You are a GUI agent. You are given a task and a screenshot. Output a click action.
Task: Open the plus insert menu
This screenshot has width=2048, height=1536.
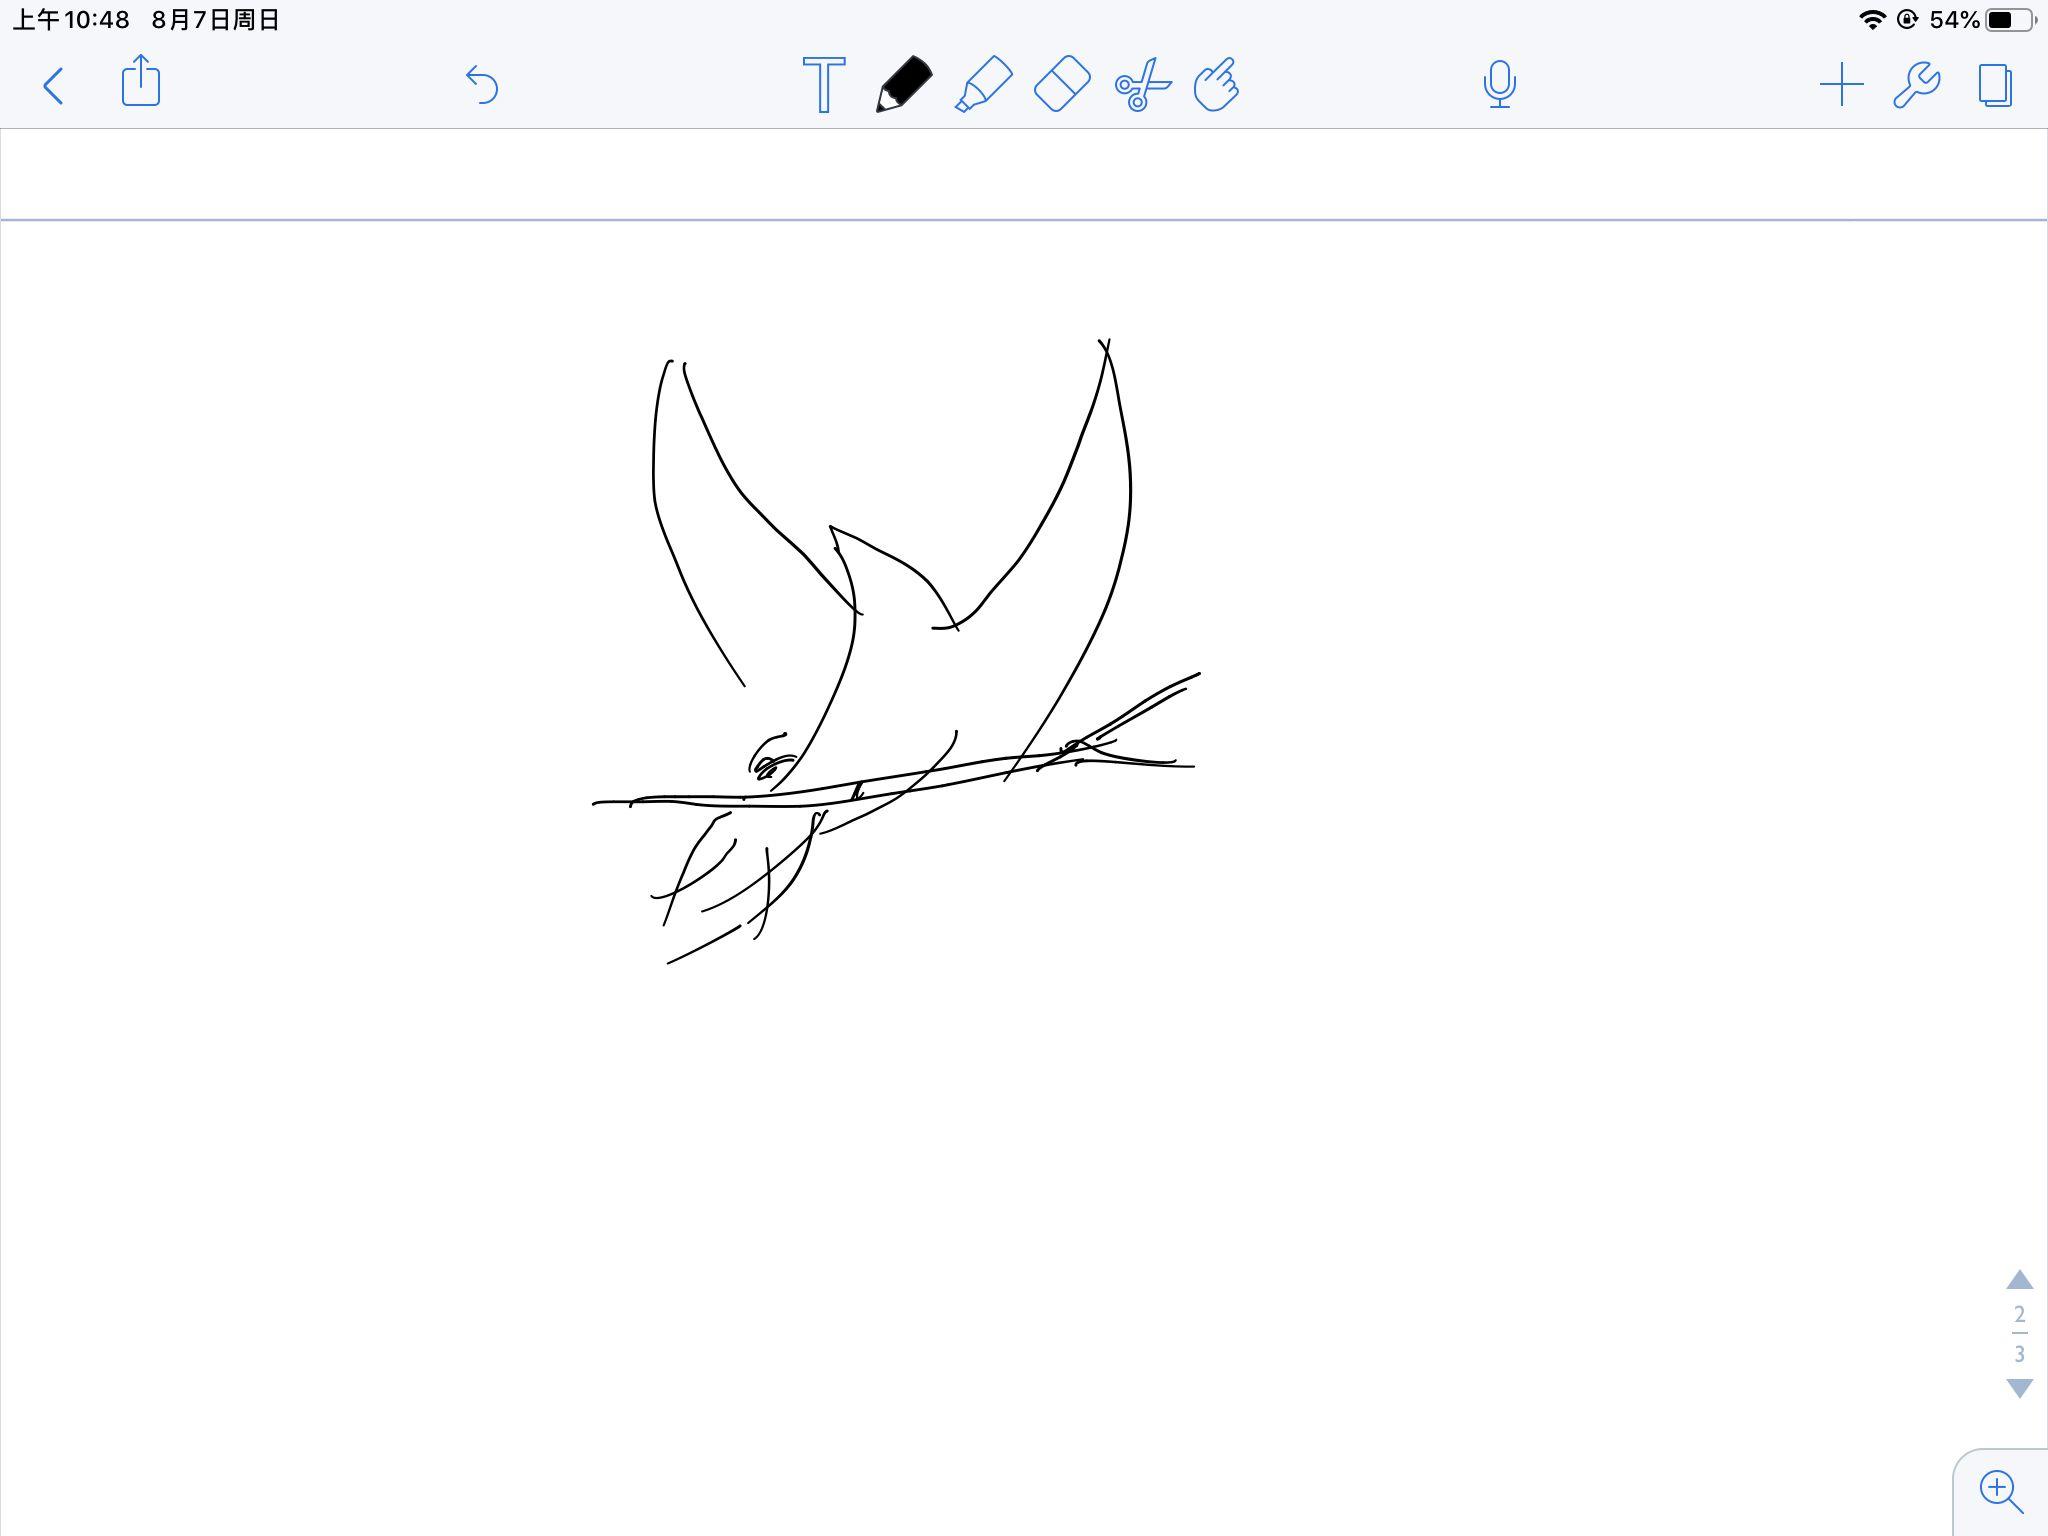(1841, 85)
